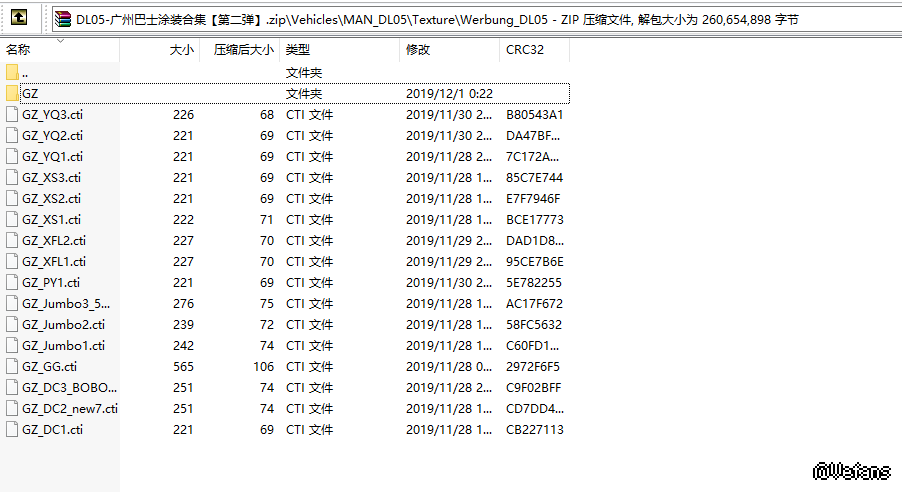Click packed size 106 in GZ_GG row
The height and width of the screenshot is (492, 902).
point(263,367)
